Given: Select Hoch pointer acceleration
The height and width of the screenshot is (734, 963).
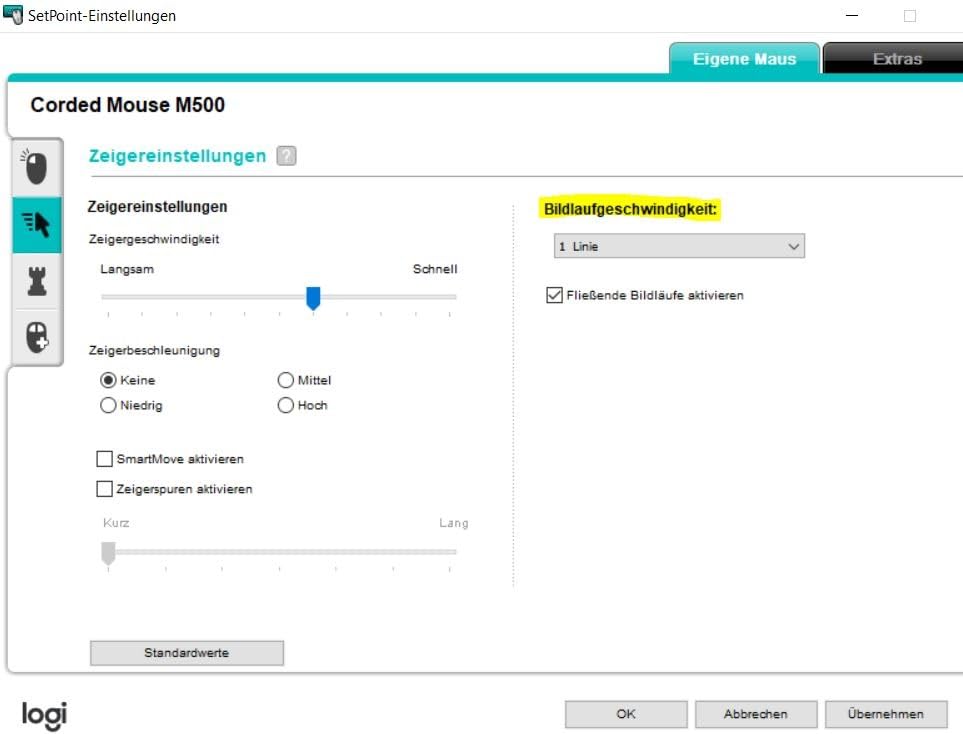Looking at the screenshot, I should [x=286, y=405].
